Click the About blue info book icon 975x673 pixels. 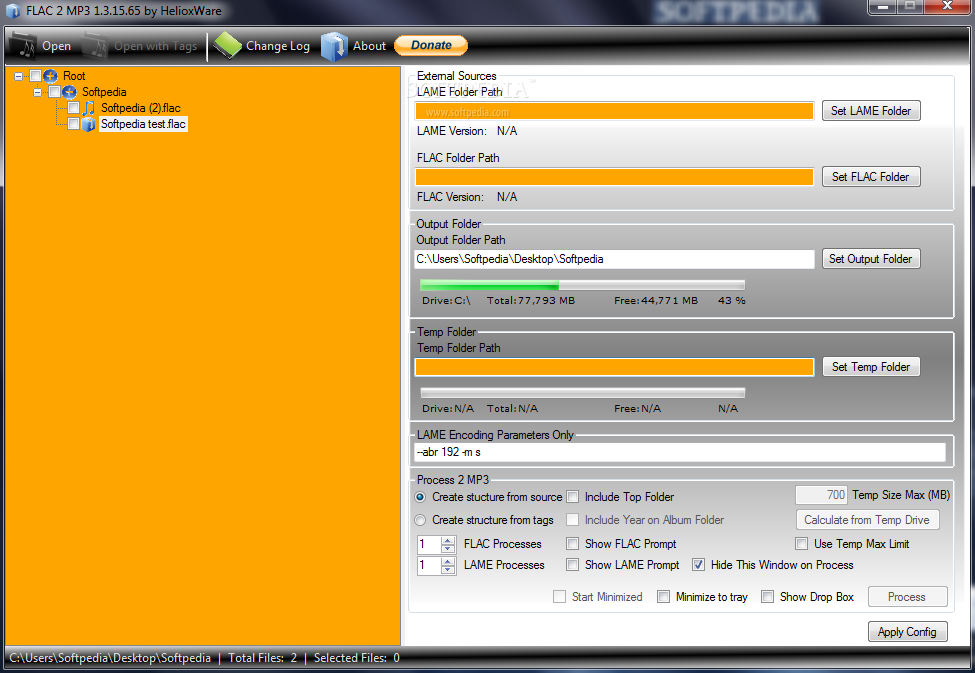[334, 46]
